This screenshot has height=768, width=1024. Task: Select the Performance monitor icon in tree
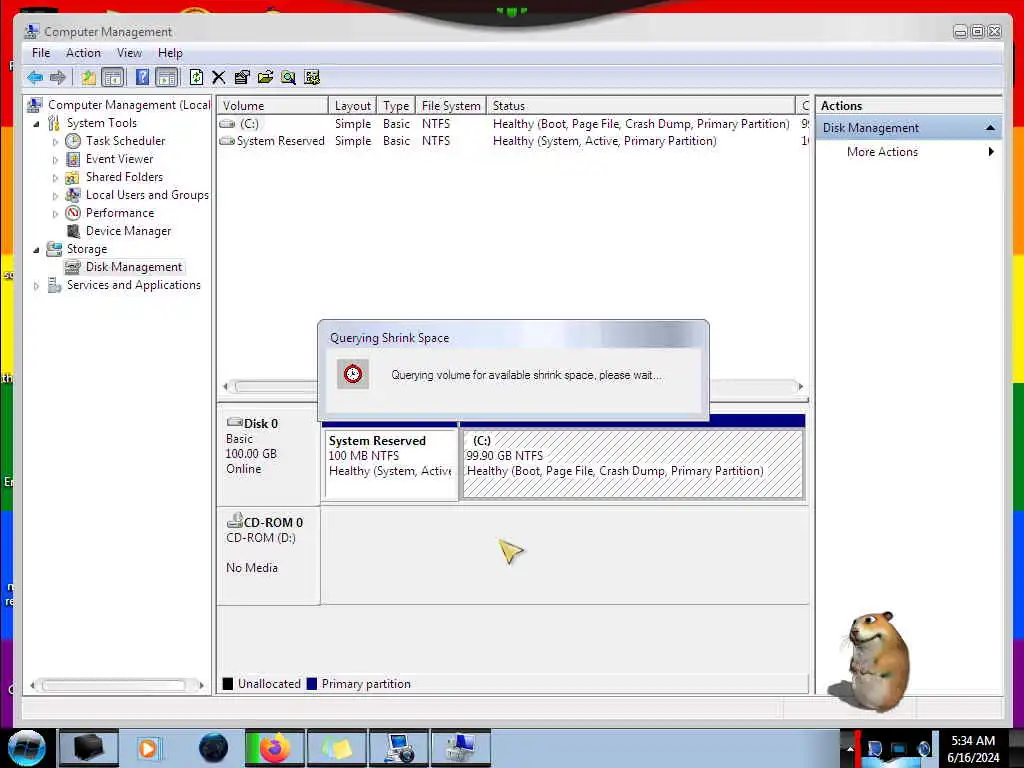tap(73, 213)
